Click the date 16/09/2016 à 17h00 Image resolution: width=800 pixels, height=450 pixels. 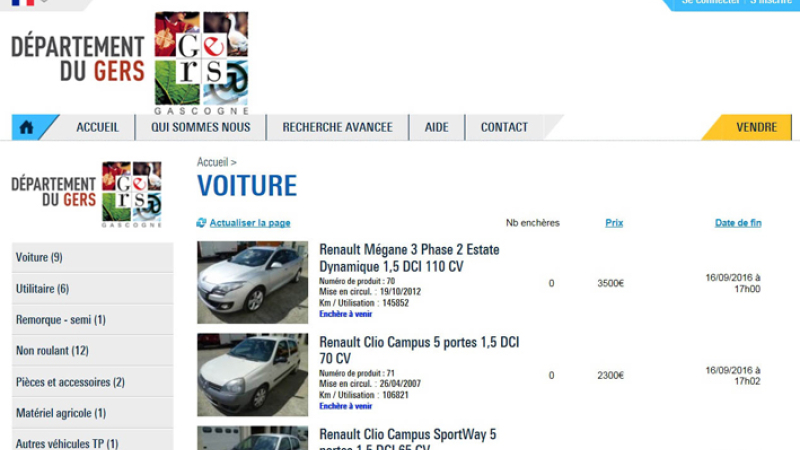coord(733,283)
